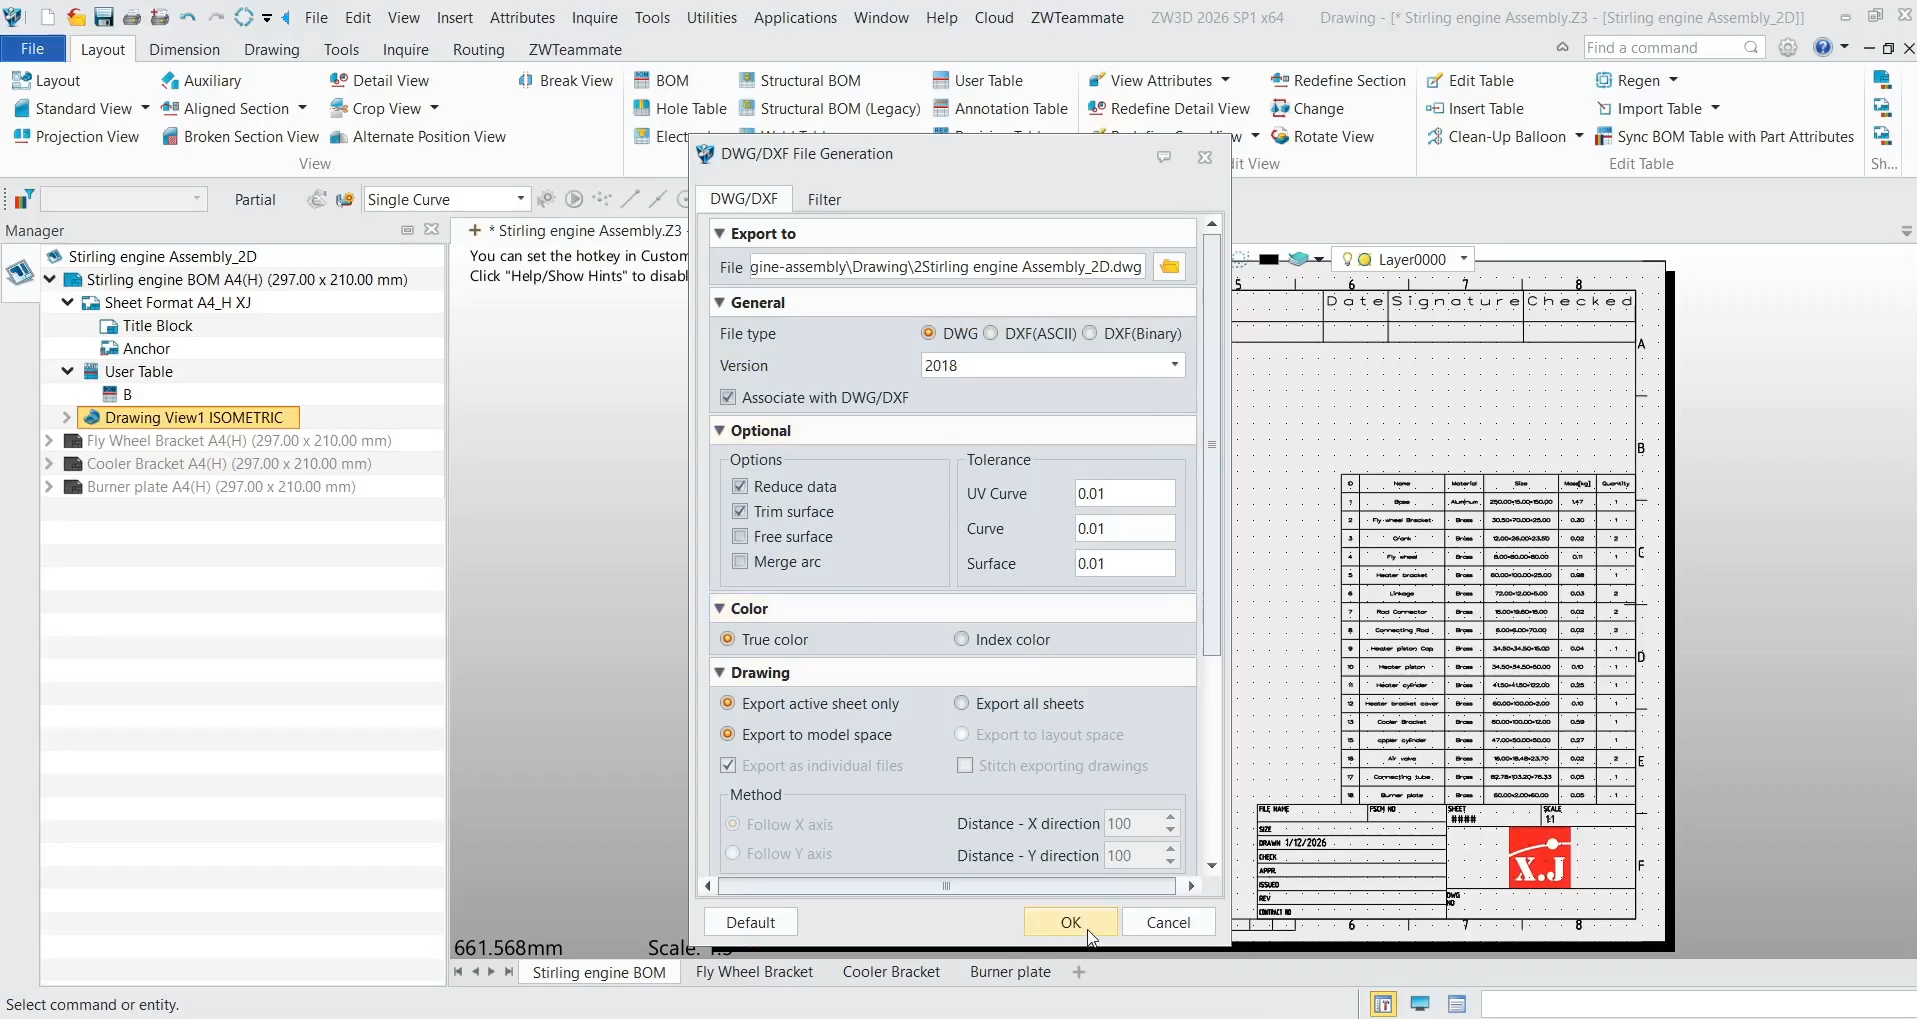Open the file browse folder icon
Image resolution: width=1917 pixels, height=1019 pixels.
click(x=1169, y=266)
